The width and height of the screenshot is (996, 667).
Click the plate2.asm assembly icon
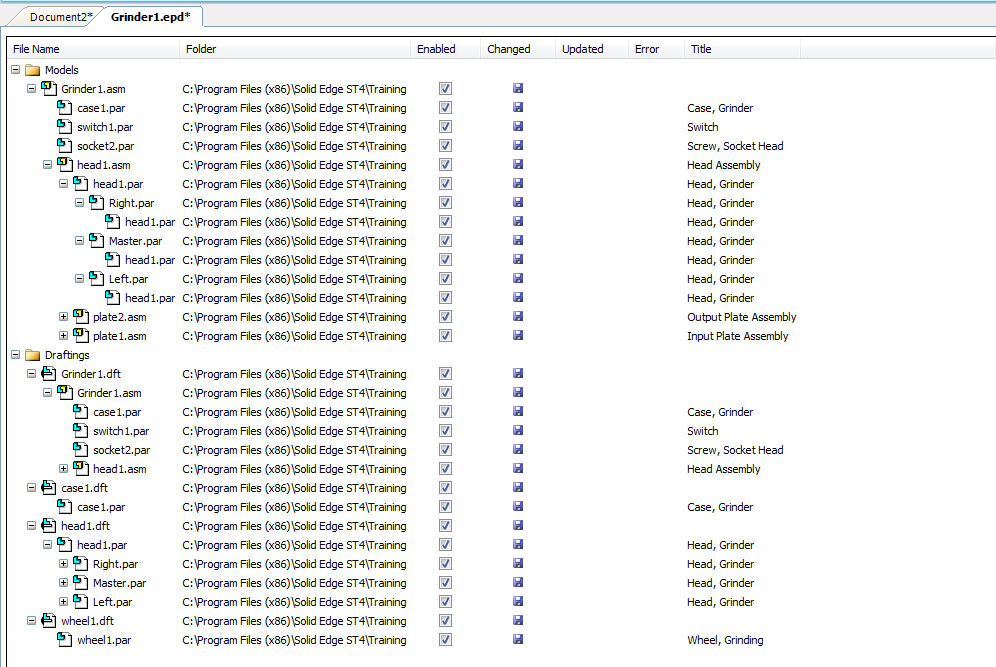[81, 317]
